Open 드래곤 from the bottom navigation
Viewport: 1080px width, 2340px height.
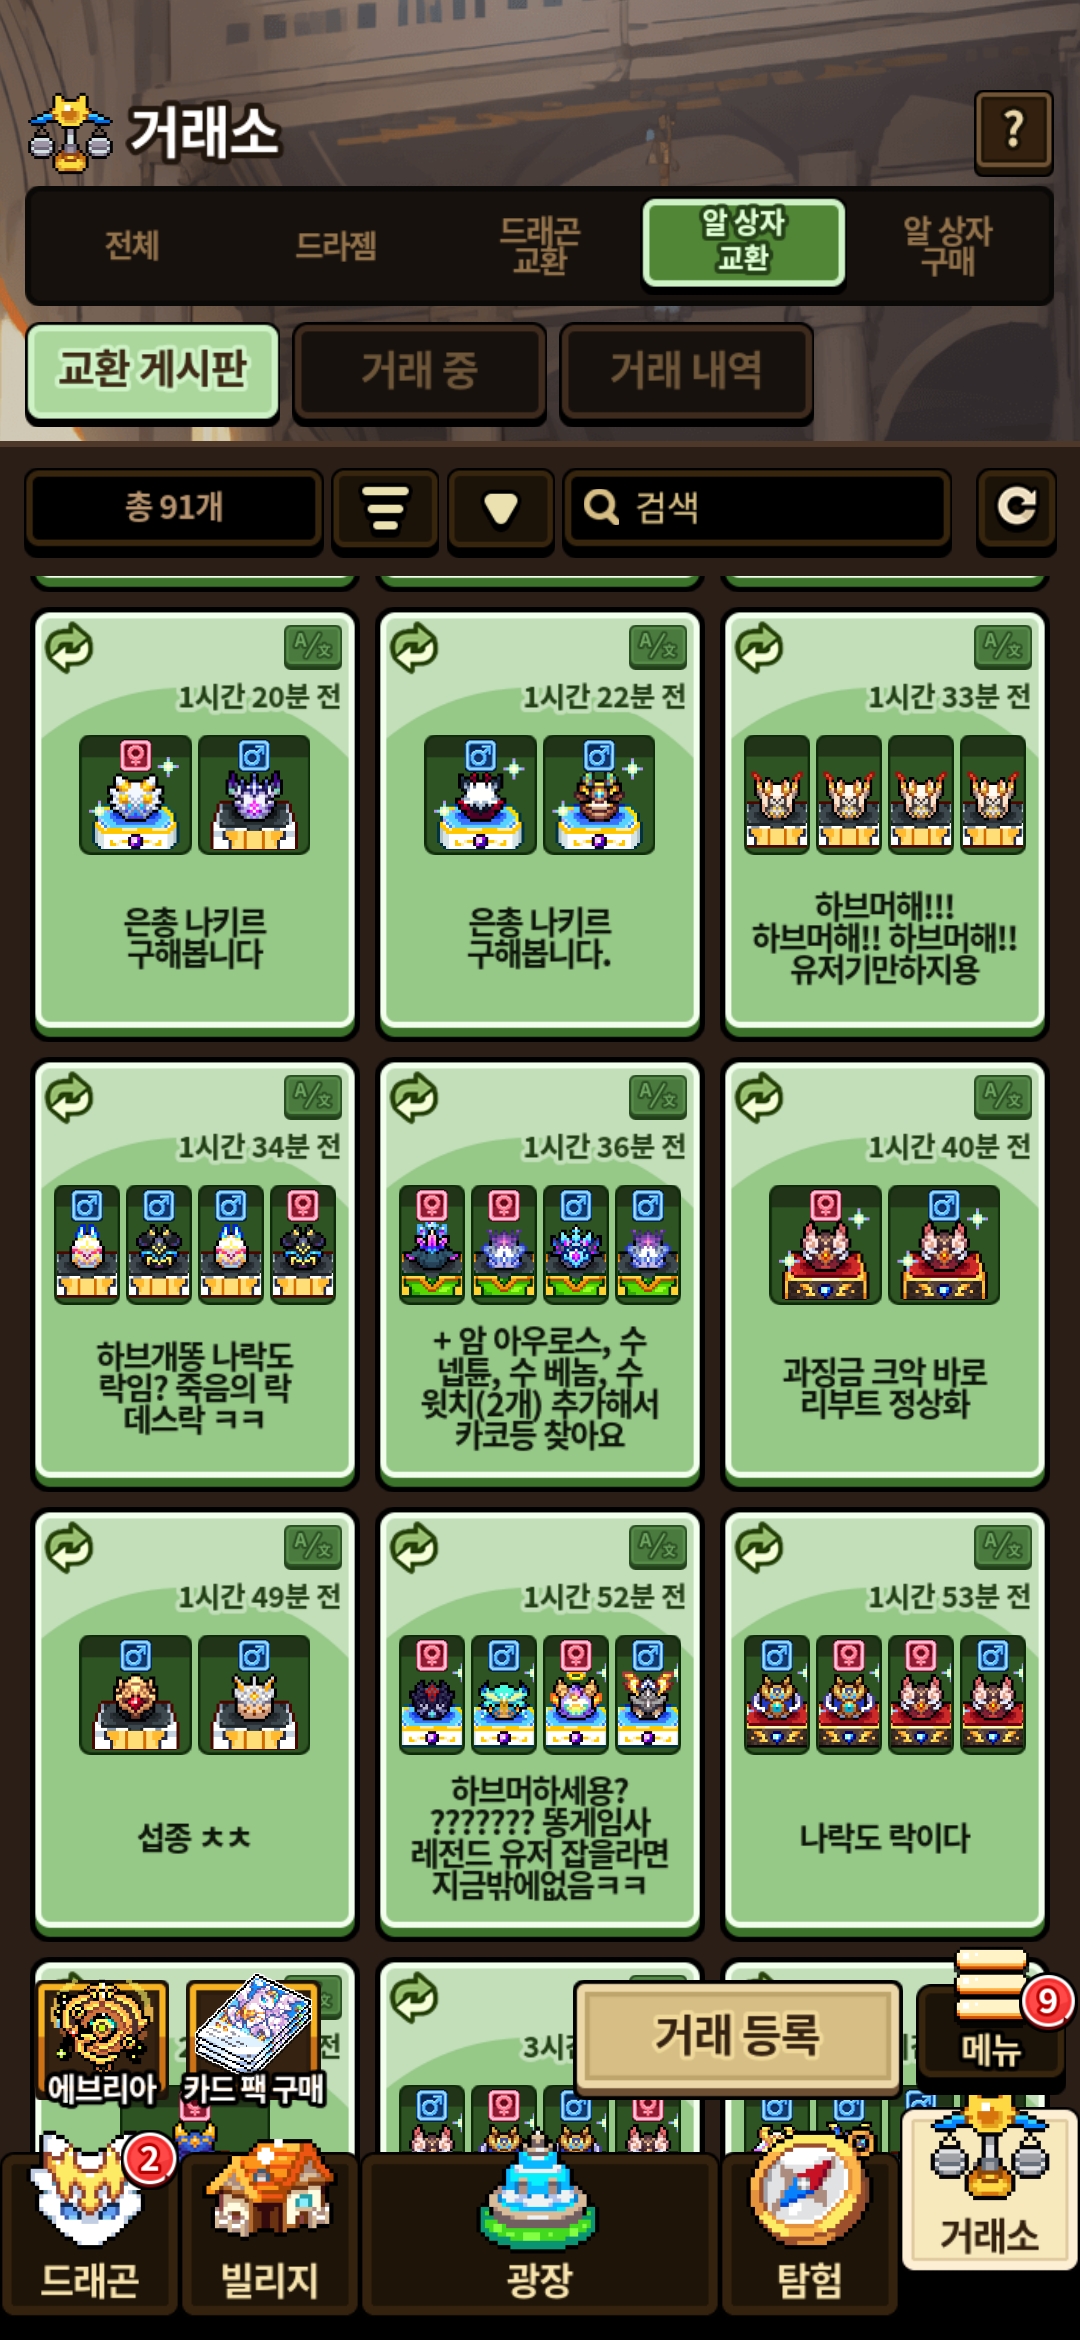90,2230
